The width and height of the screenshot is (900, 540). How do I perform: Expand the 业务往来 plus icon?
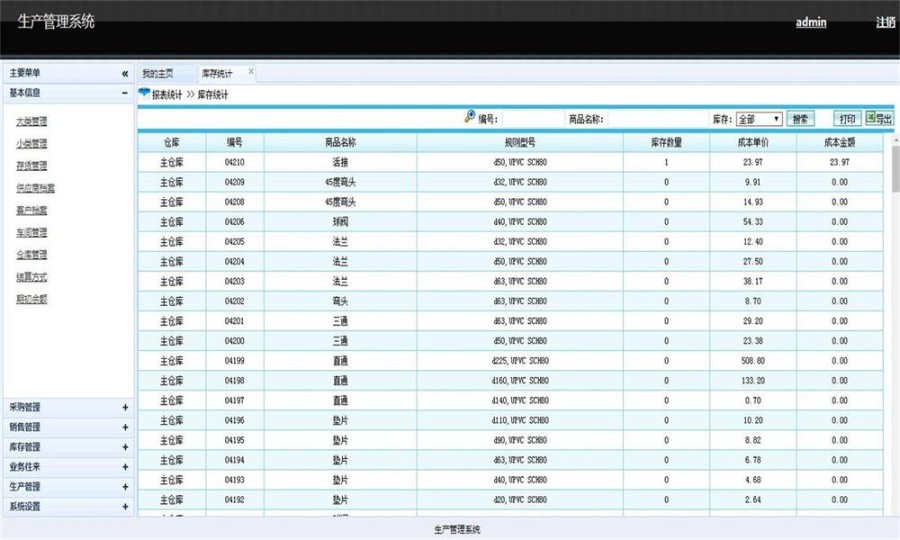click(125, 467)
